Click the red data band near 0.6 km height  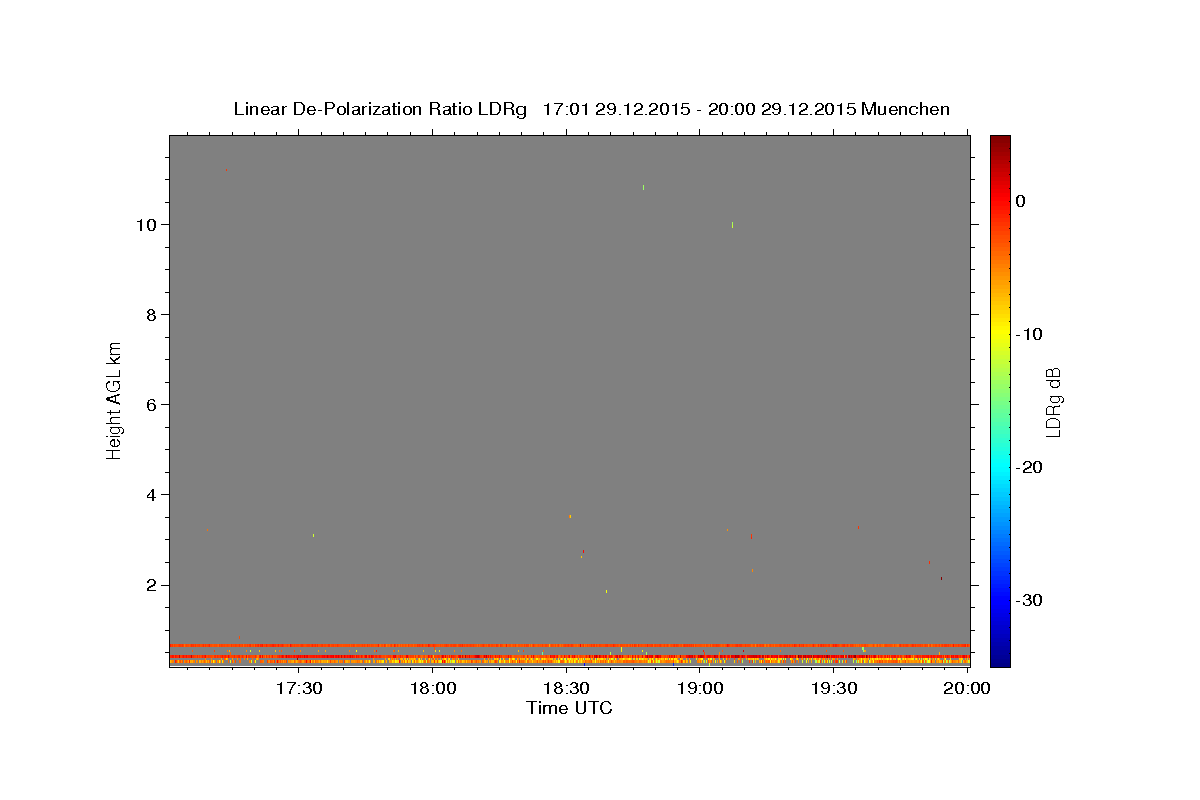click(x=569, y=645)
